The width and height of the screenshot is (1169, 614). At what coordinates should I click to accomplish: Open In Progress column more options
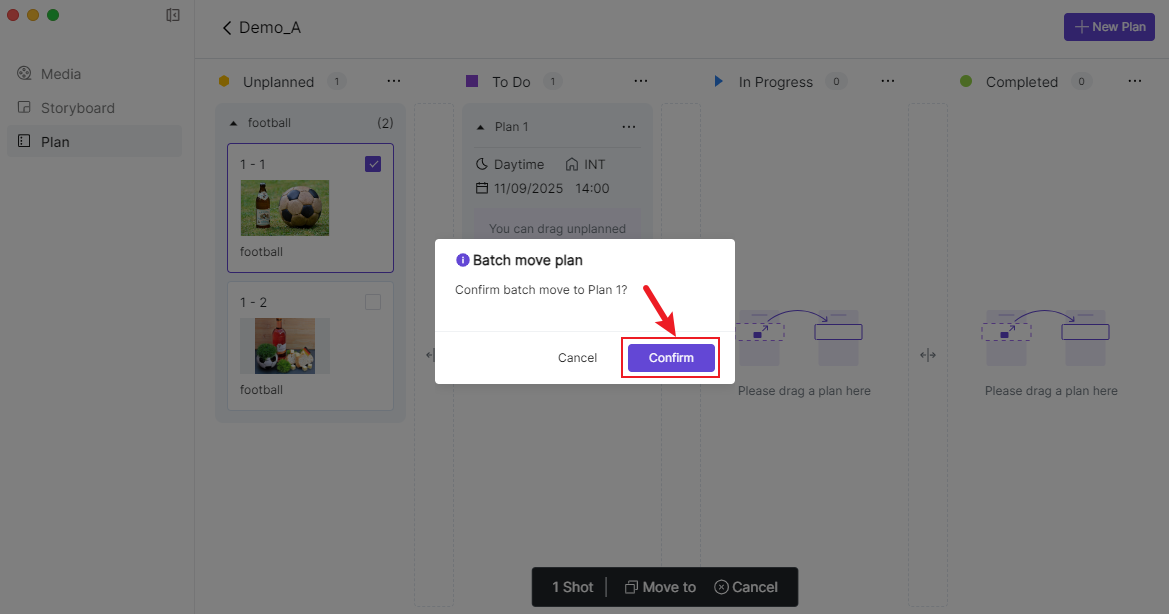tap(888, 81)
